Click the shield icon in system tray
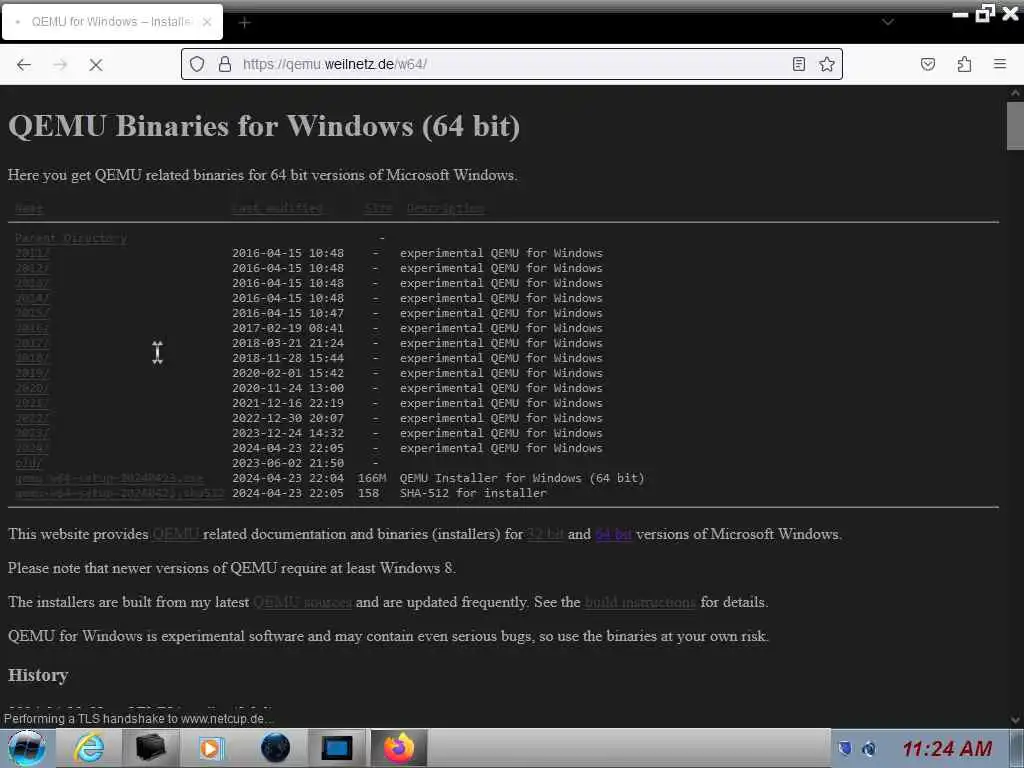The height and width of the screenshot is (768, 1024). (845, 748)
